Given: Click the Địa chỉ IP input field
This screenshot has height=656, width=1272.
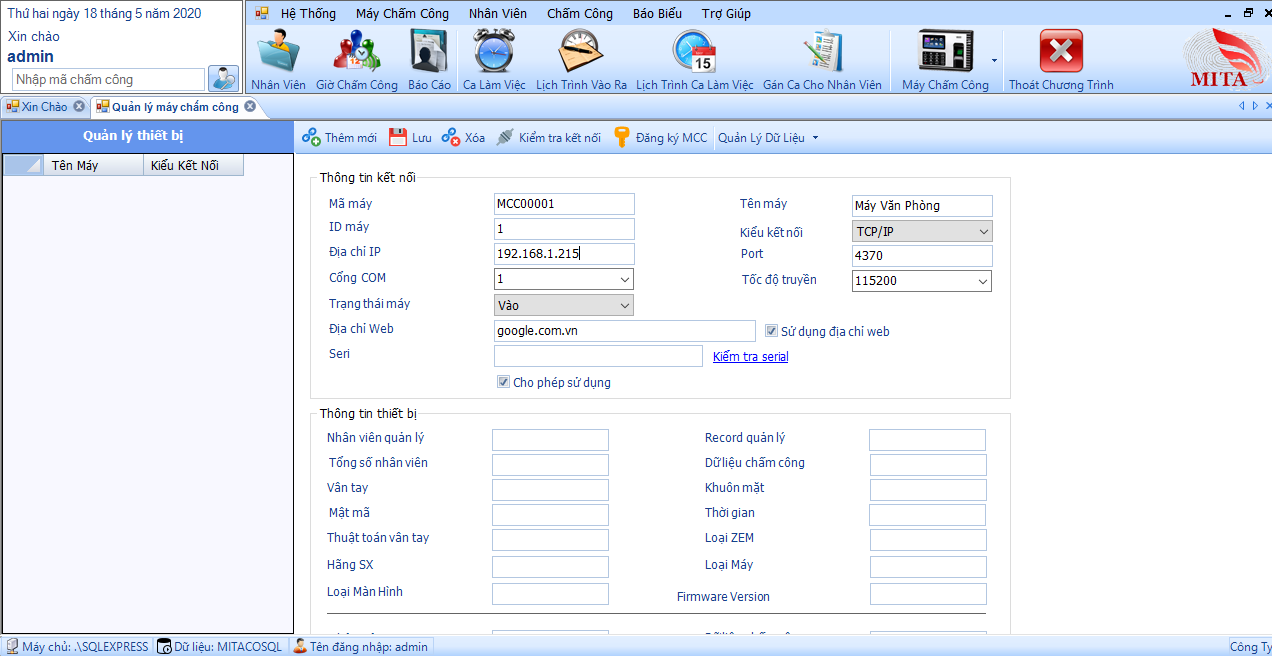Looking at the screenshot, I should 564,254.
